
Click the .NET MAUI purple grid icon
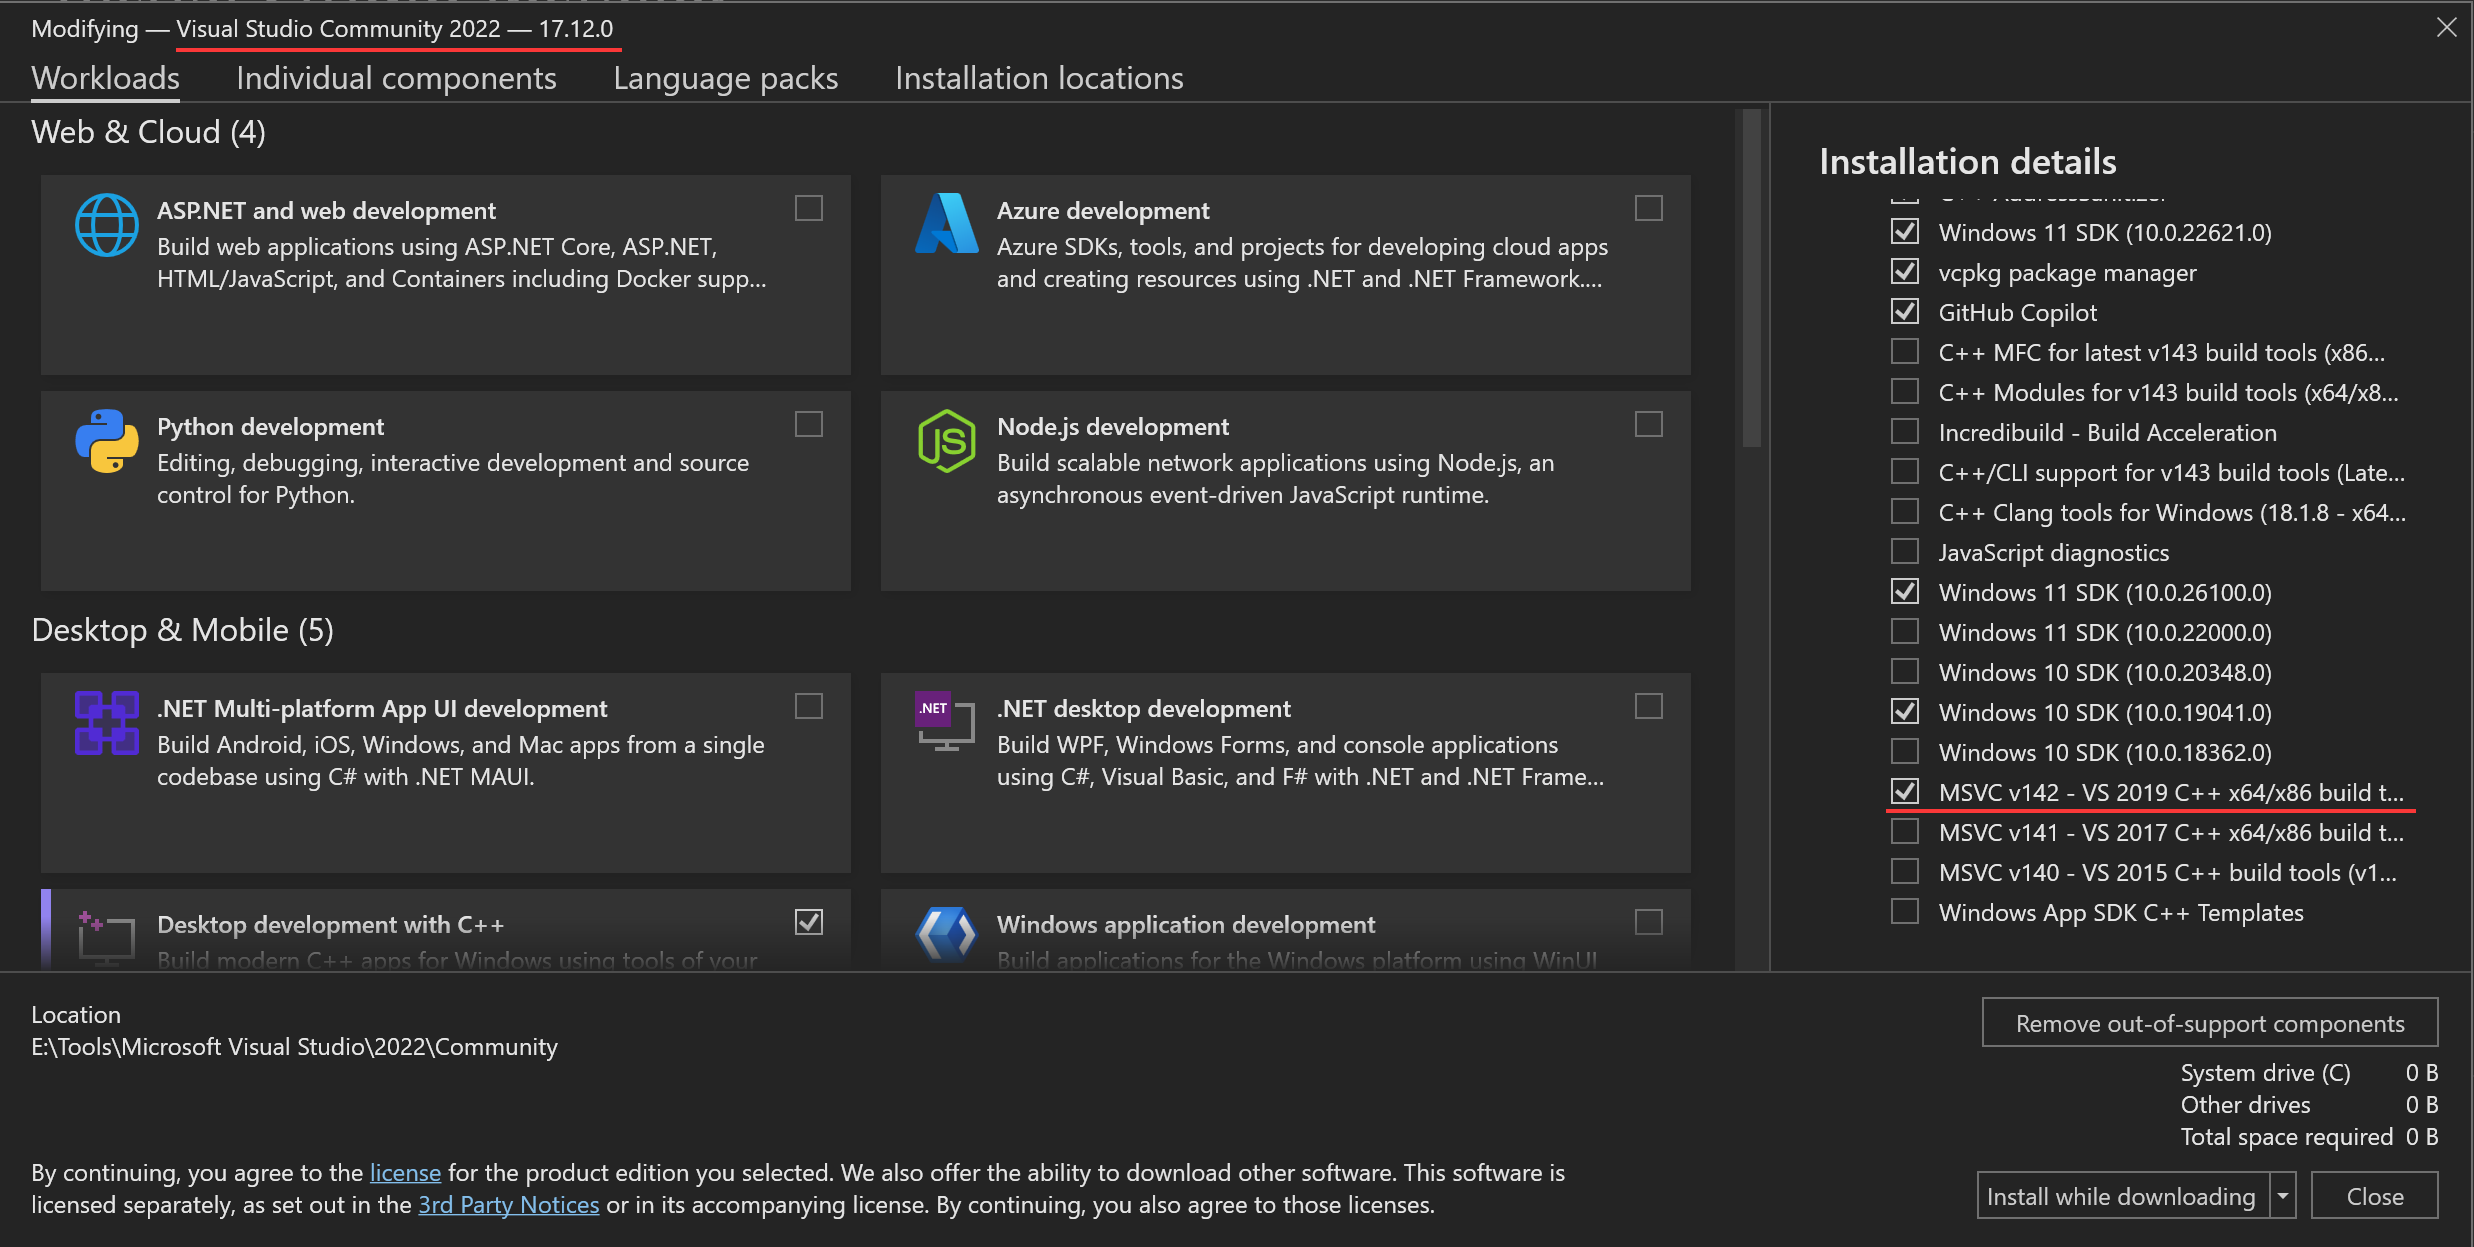[x=107, y=723]
